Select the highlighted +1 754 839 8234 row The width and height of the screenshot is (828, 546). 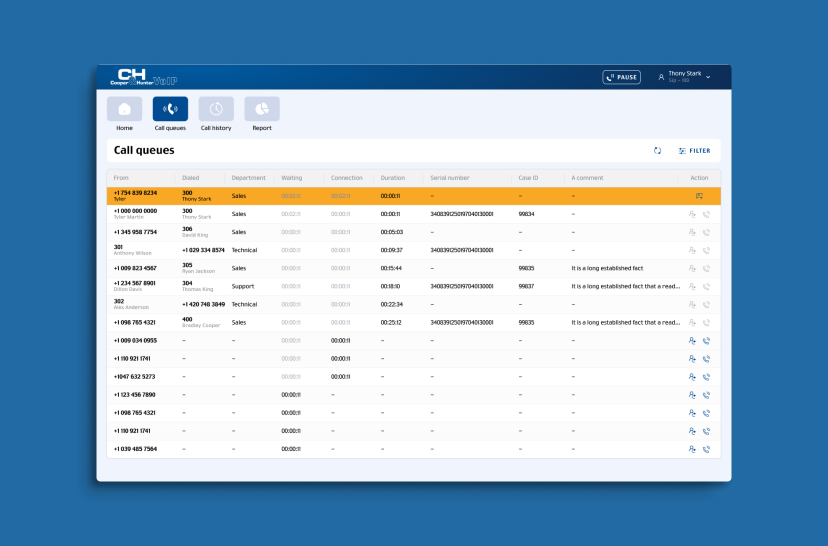click(413, 196)
